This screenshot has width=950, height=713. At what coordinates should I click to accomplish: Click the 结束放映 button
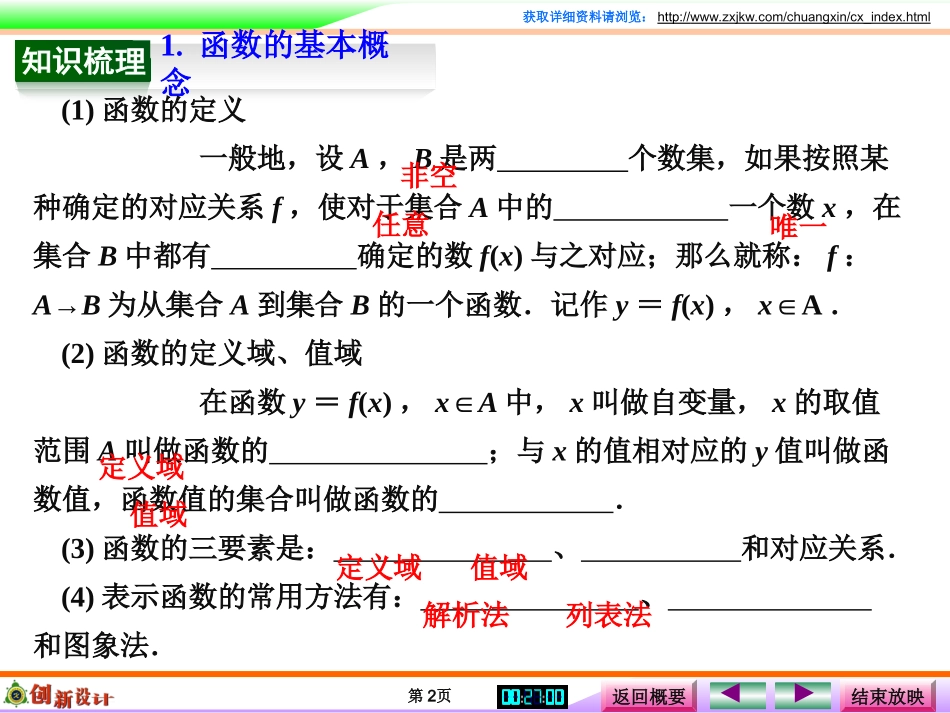pos(887,696)
